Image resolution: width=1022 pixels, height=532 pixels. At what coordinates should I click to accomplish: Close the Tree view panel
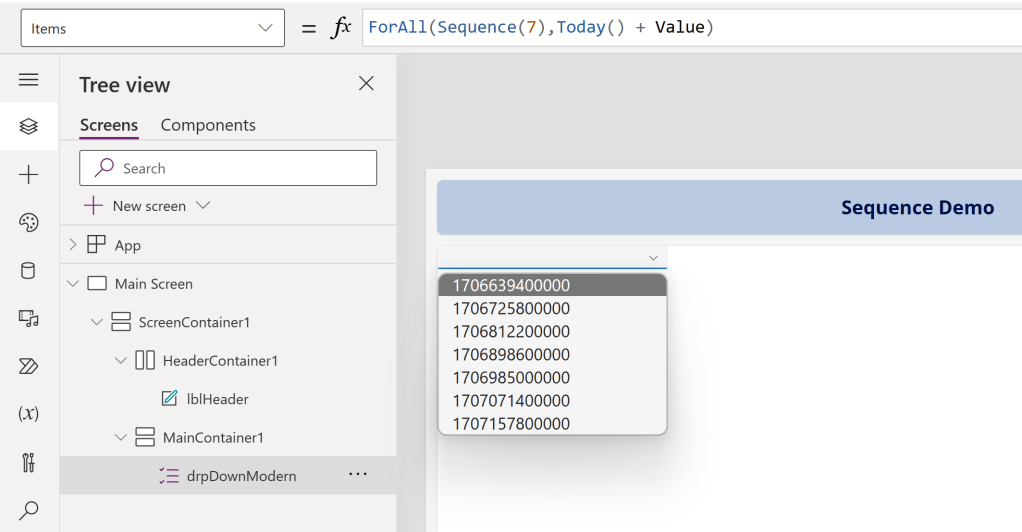click(x=366, y=84)
